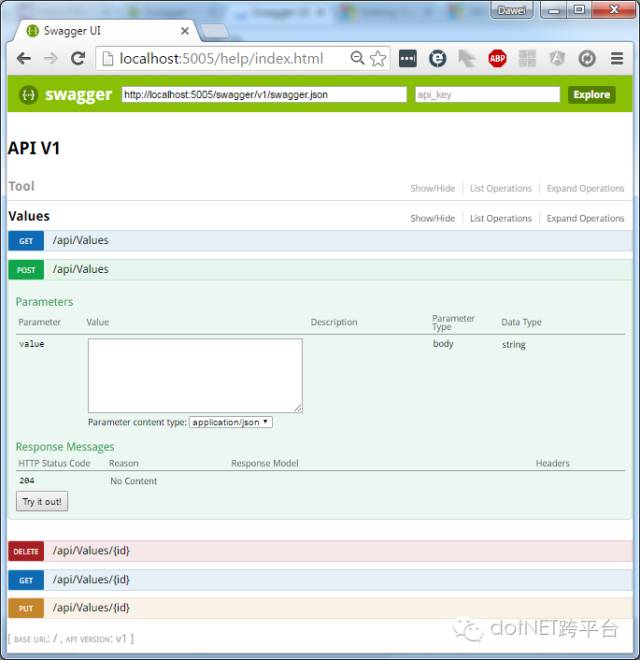Bookmark page with the star icon
This screenshot has width=640, height=660.
click(378, 59)
